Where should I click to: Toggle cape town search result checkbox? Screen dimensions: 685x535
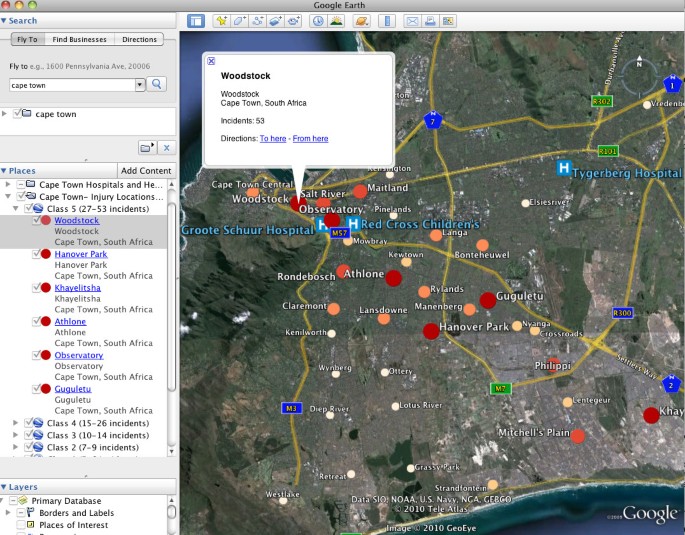coord(17,114)
